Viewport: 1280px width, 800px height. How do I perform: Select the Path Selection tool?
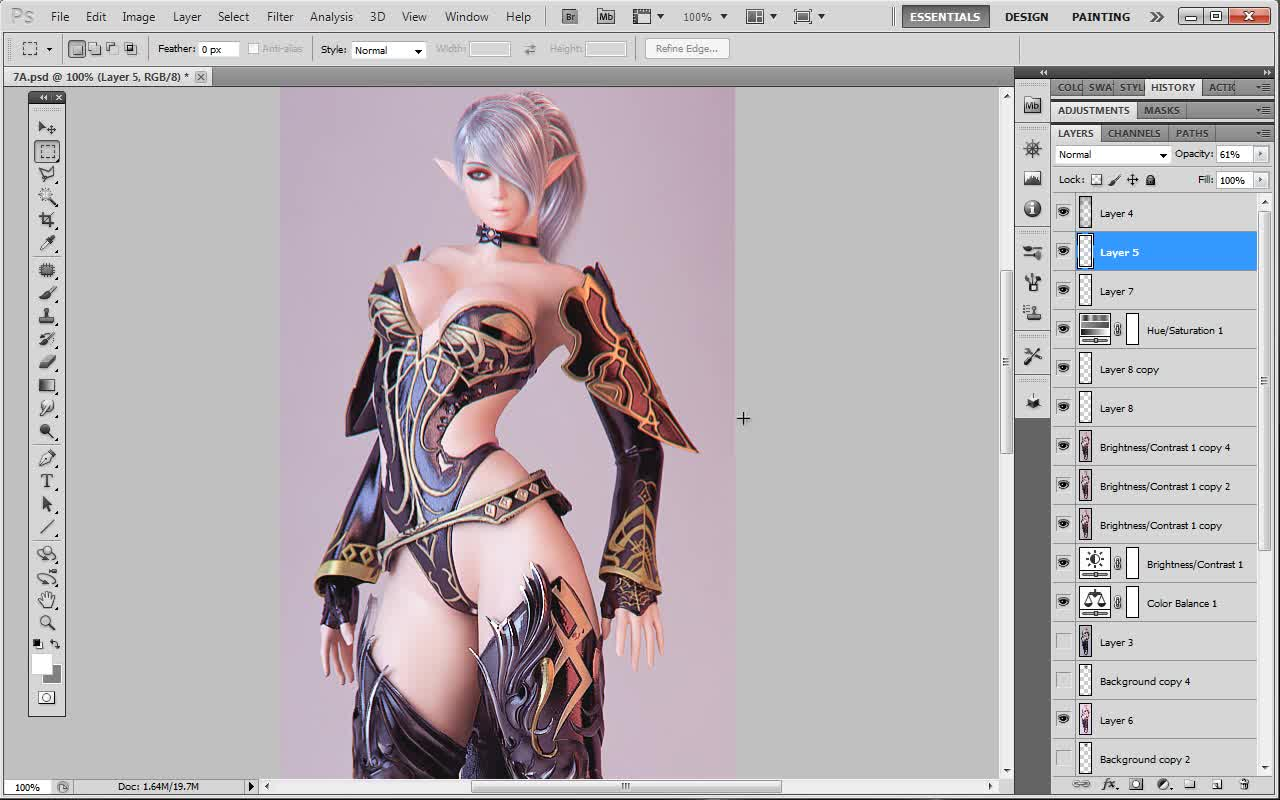[x=47, y=504]
